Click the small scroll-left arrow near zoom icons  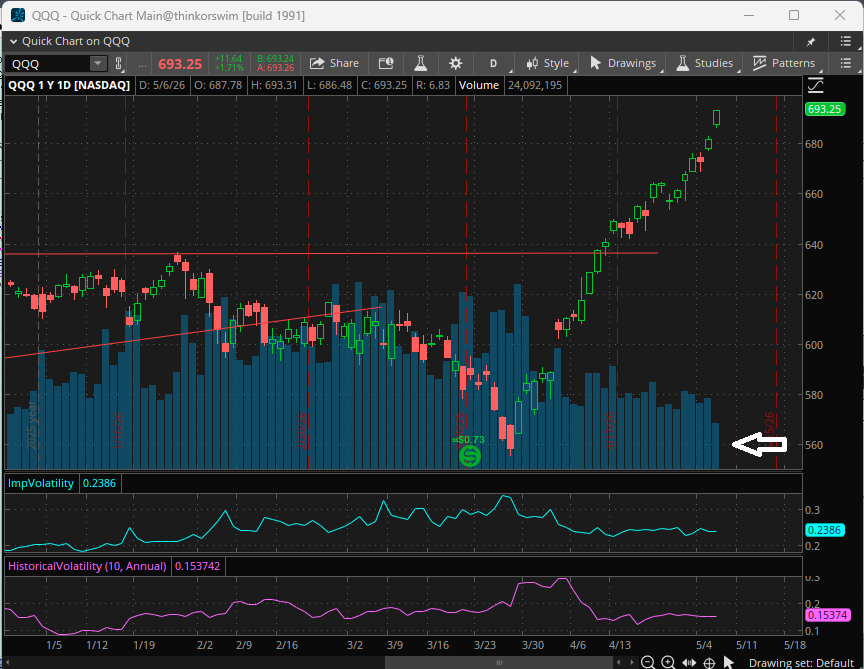(619, 662)
